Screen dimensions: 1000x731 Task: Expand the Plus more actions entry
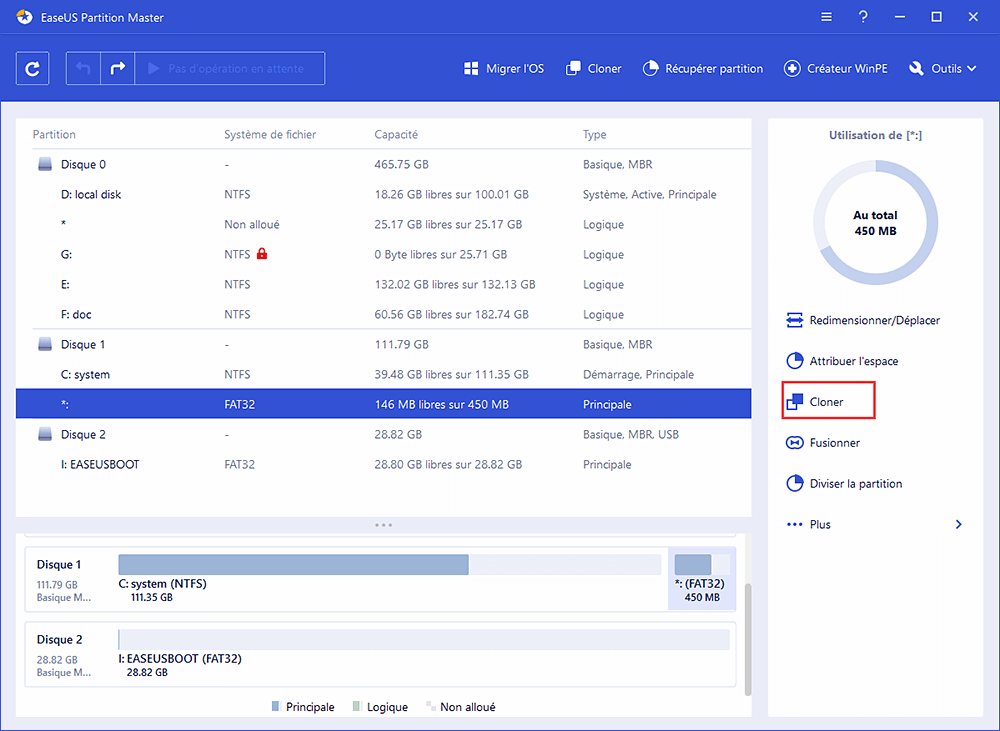874,524
